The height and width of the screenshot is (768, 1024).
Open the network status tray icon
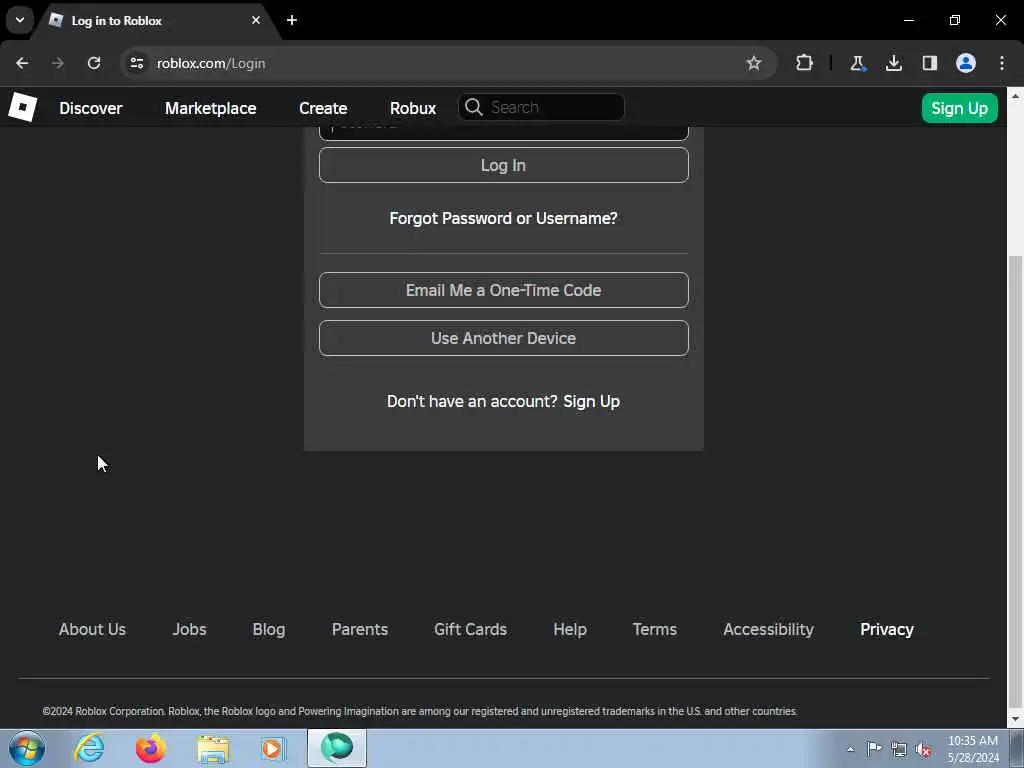pos(899,749)
